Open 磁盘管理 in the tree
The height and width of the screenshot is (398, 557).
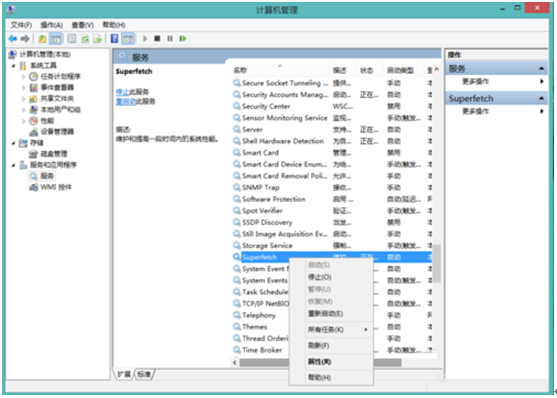pos(54,154)
